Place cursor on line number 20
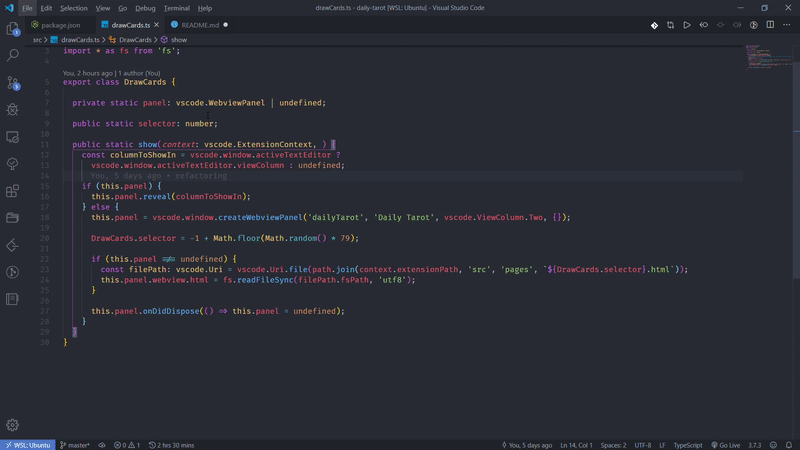The height and width of the screenshot is (450, 800). click(x=45, y=238)
